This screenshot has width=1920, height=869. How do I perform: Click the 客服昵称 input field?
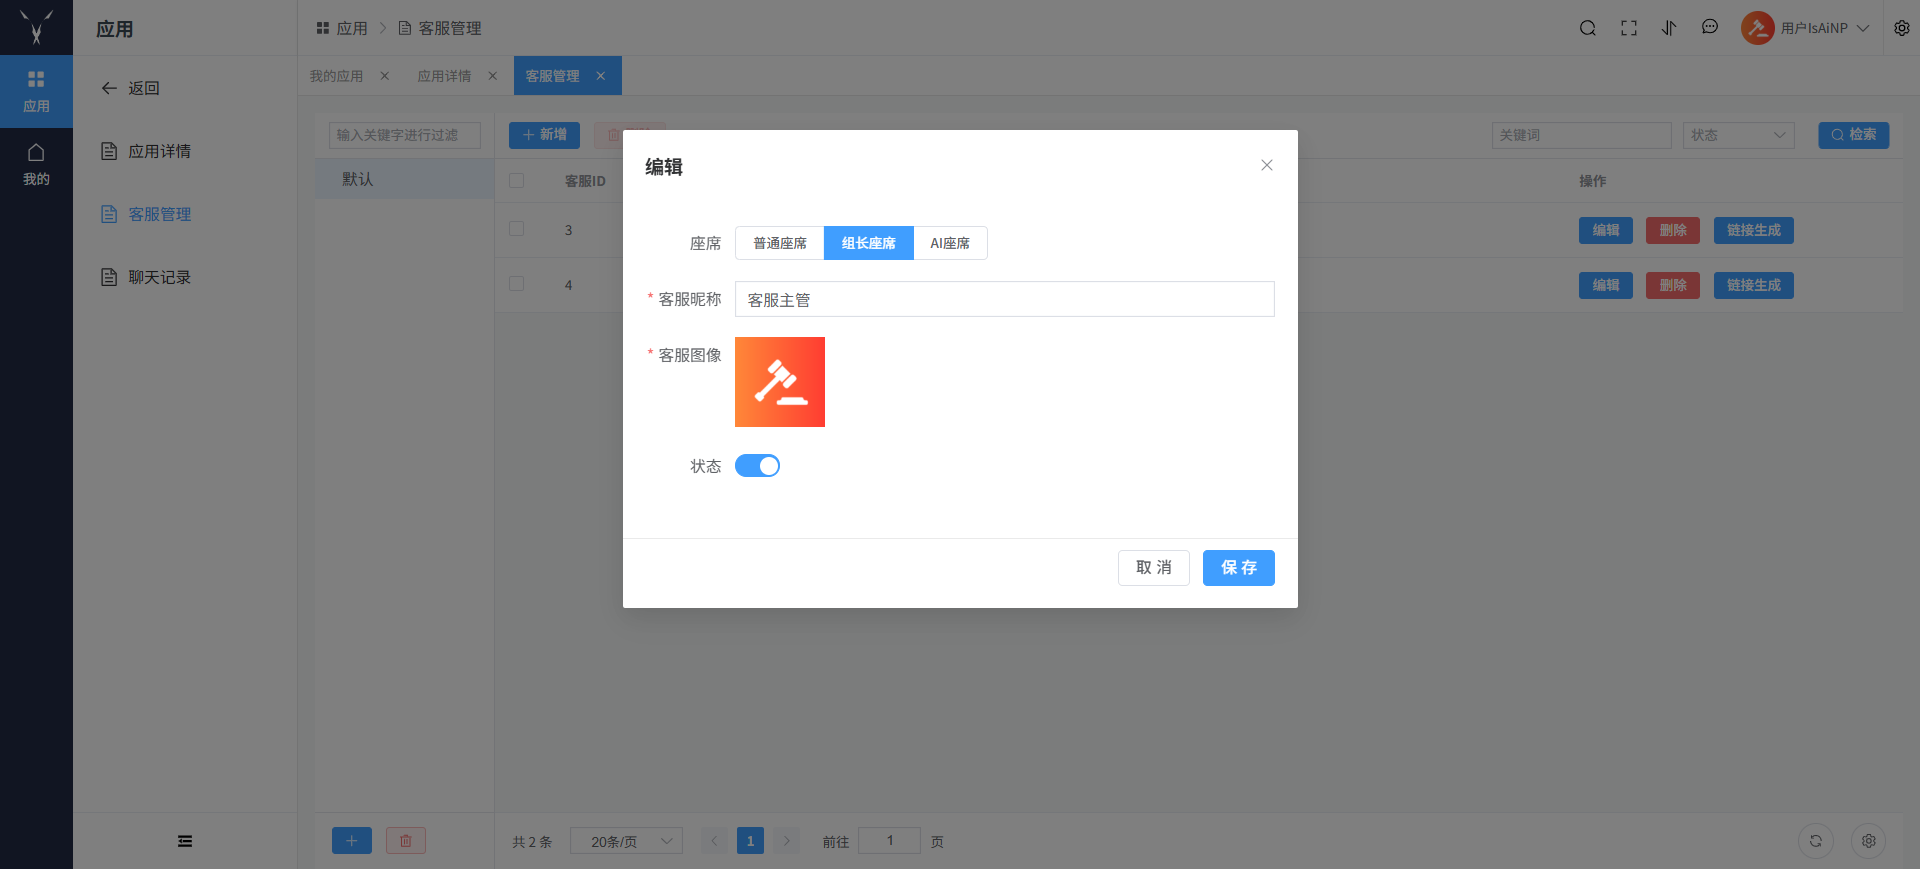point(1004,299)
